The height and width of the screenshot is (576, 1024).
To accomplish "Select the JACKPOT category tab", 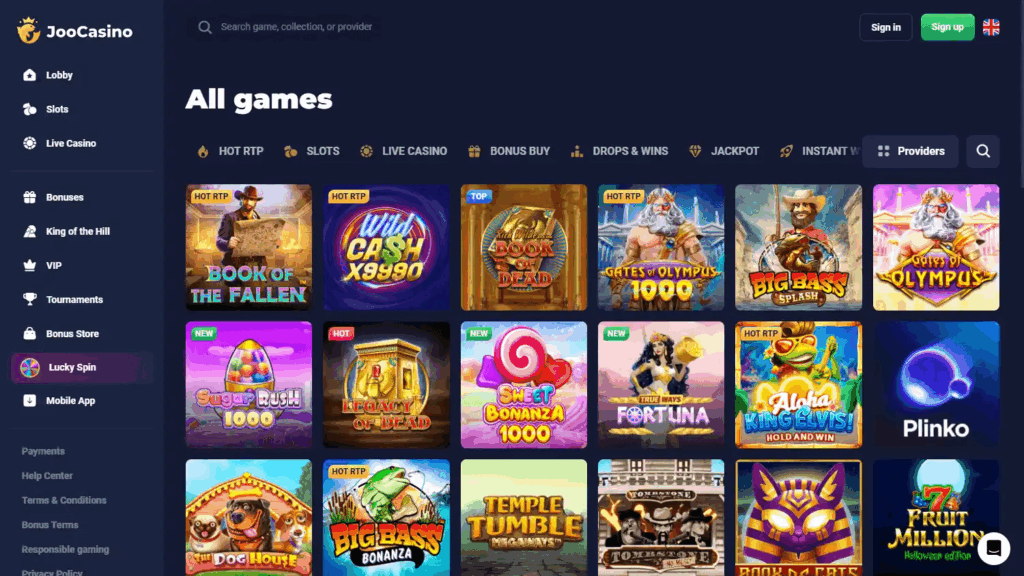I will click(x=724, y=152).
